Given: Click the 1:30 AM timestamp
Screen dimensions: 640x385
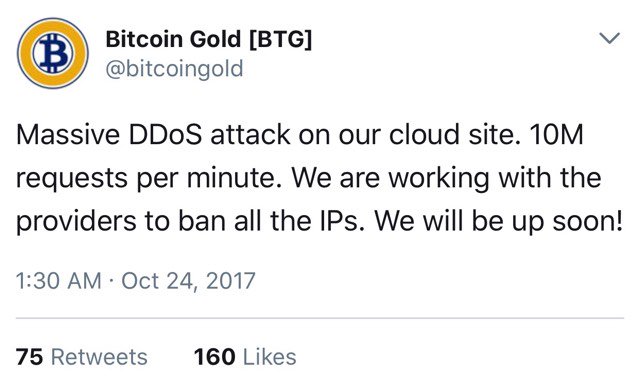Looking at the screenshot, I should [x=59, y=281].
